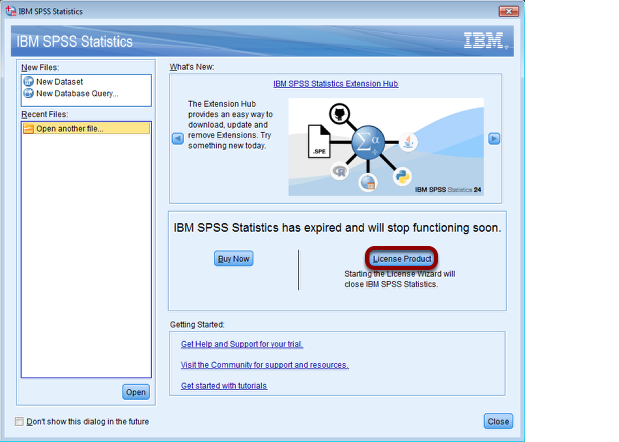Select Open another file in Recent Files

point(86,129)
